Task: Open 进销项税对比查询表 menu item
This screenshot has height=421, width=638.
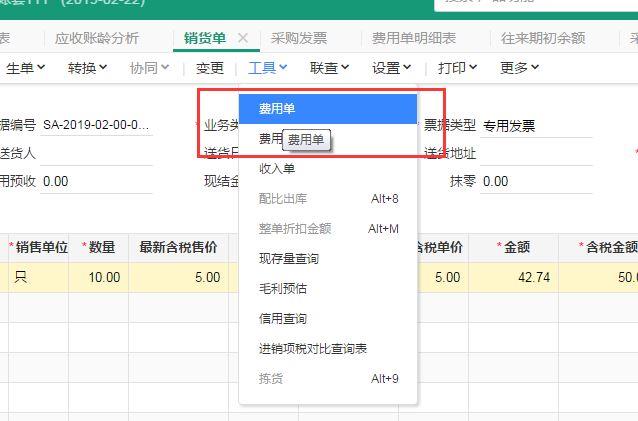Action: (x=328, y=349)
